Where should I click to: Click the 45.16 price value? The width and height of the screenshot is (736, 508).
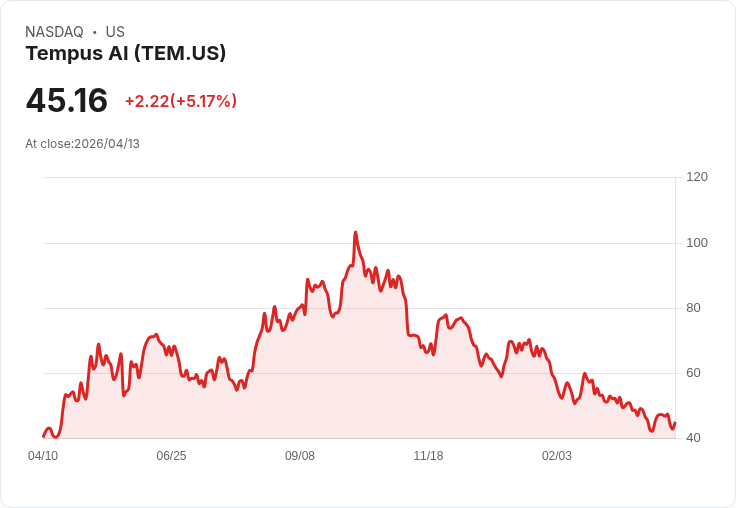[67, 101]
